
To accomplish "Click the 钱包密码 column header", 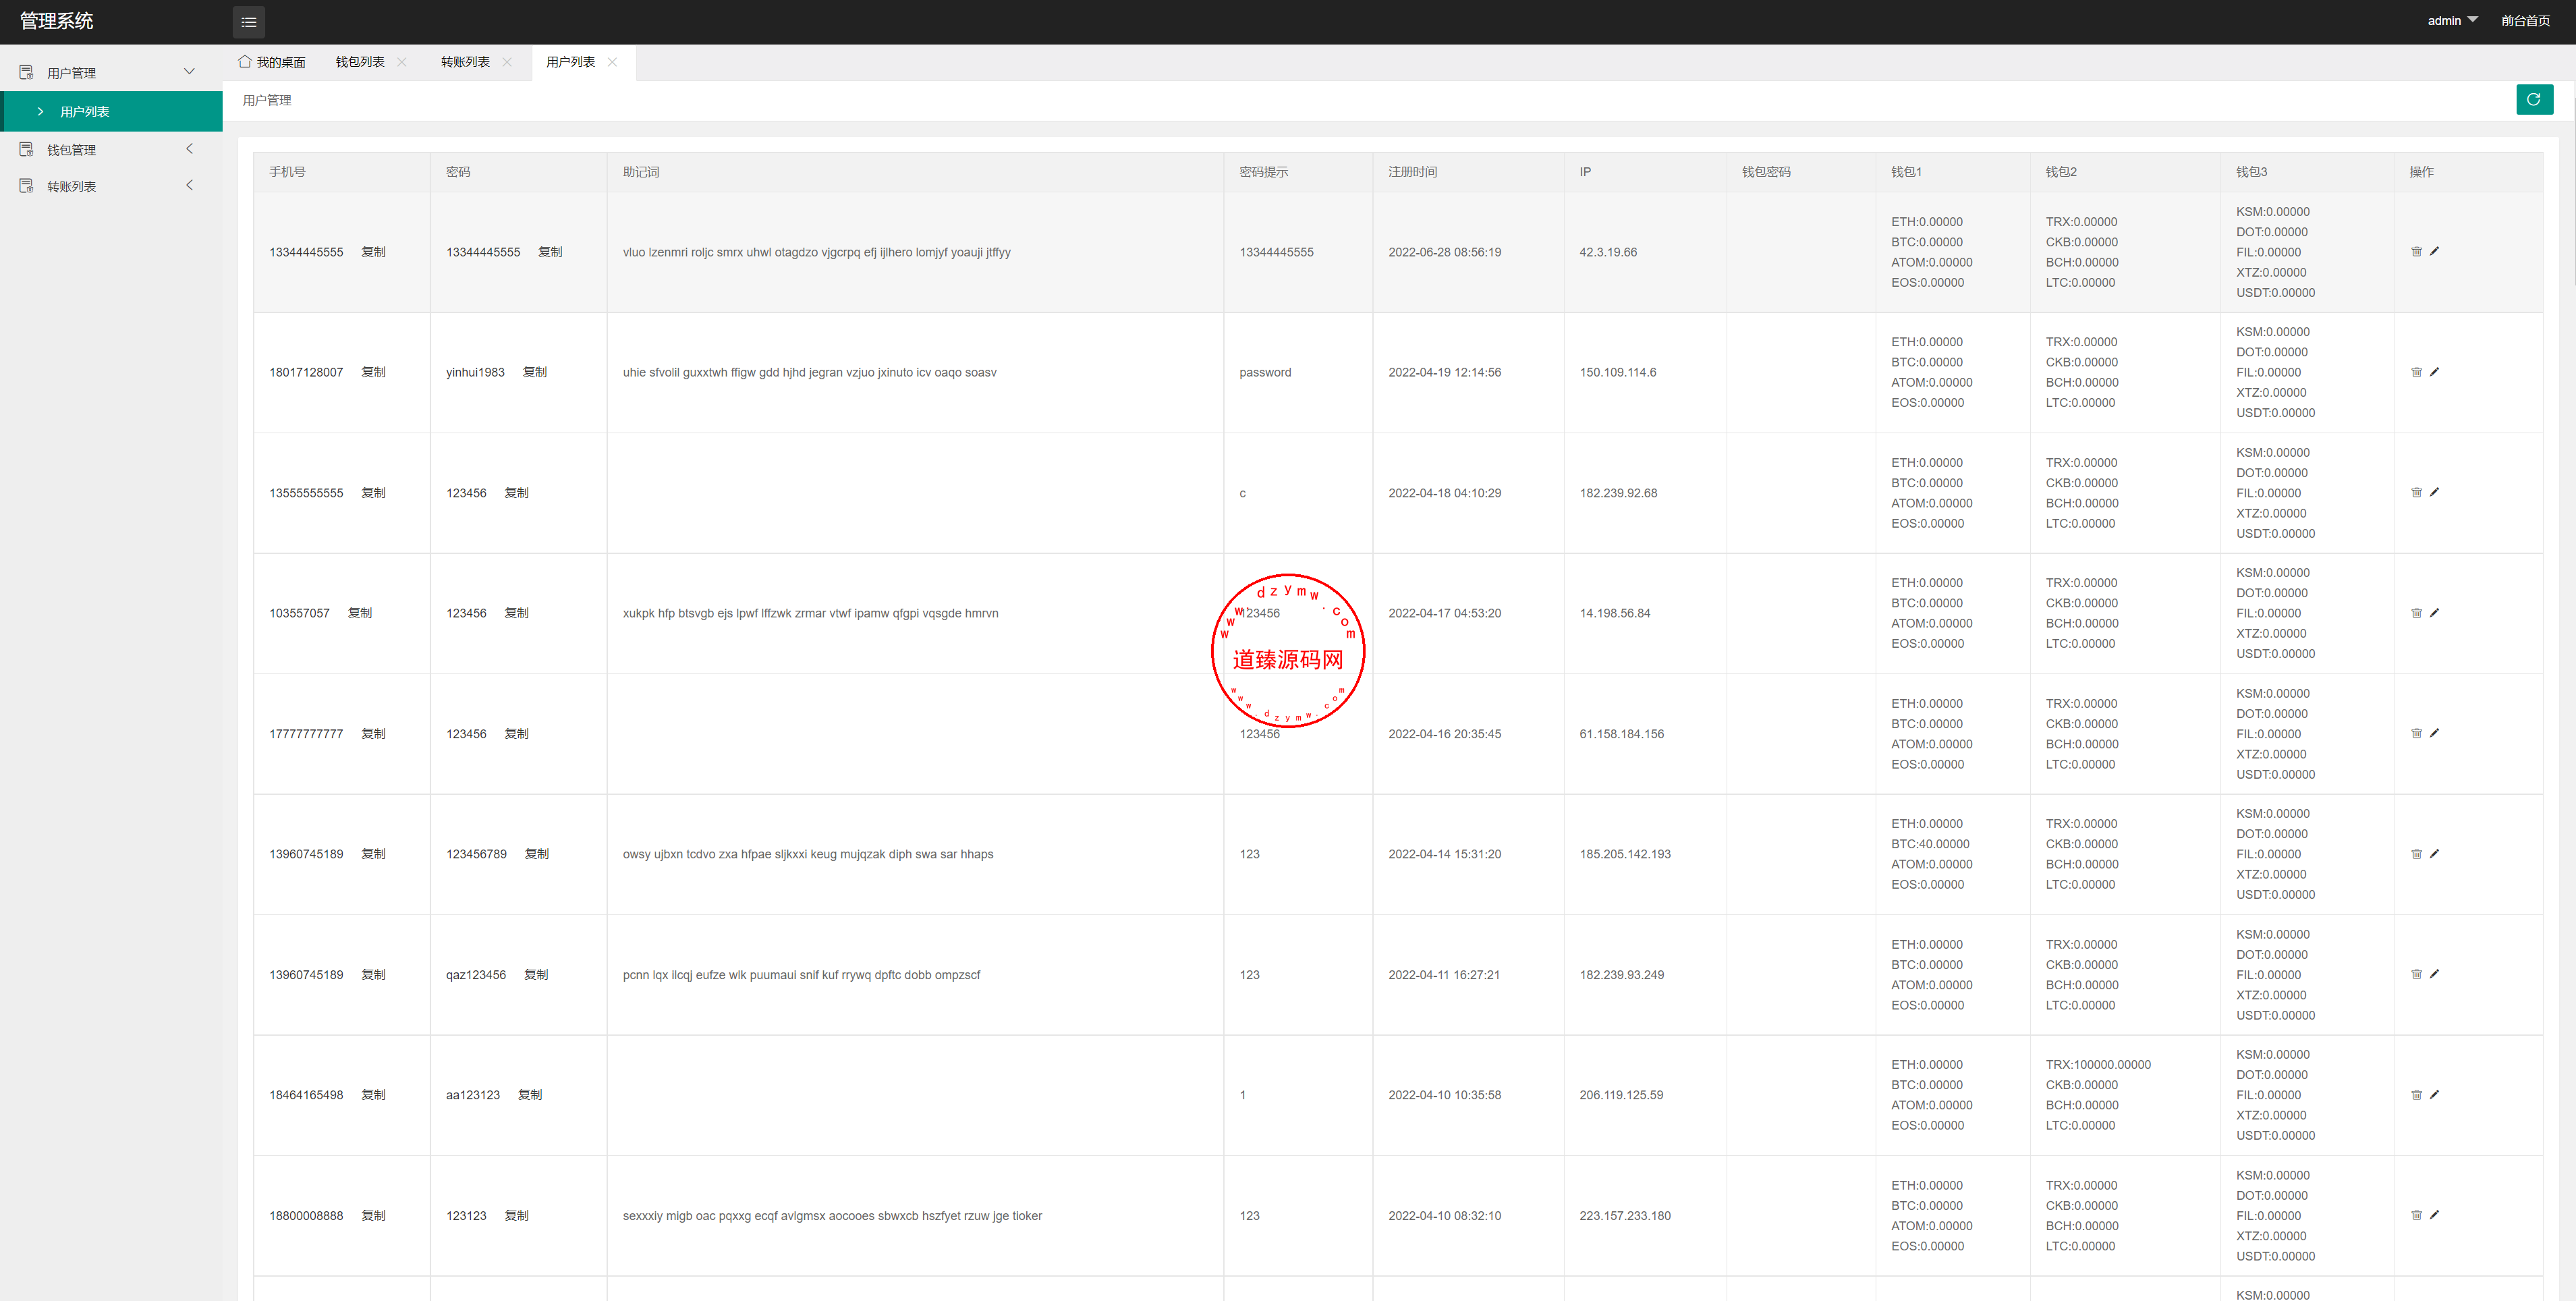I will click(1766, 172).
